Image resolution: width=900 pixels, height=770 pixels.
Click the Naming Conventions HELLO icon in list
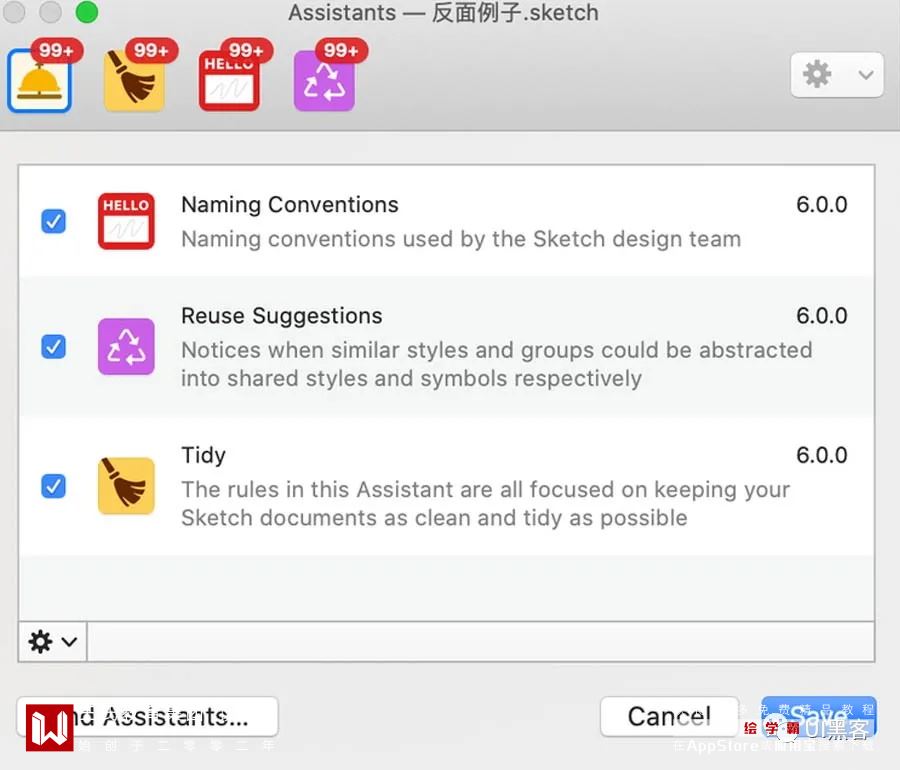coord(126,221)
